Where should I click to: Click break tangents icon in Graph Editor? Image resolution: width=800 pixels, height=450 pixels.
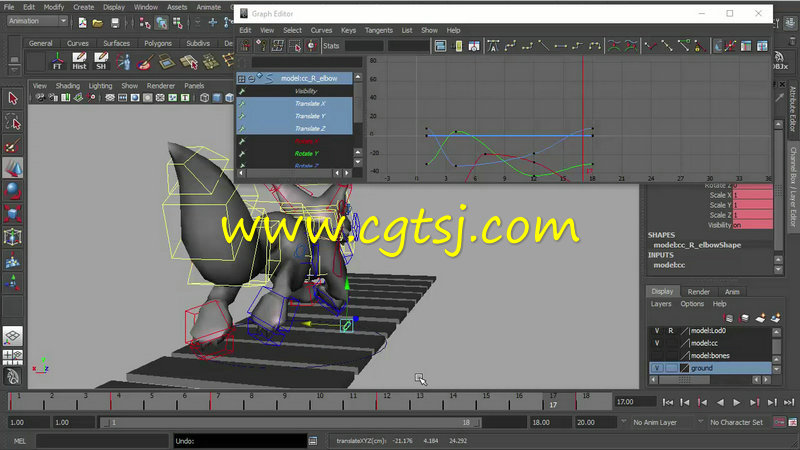click(x=651, y=46)
